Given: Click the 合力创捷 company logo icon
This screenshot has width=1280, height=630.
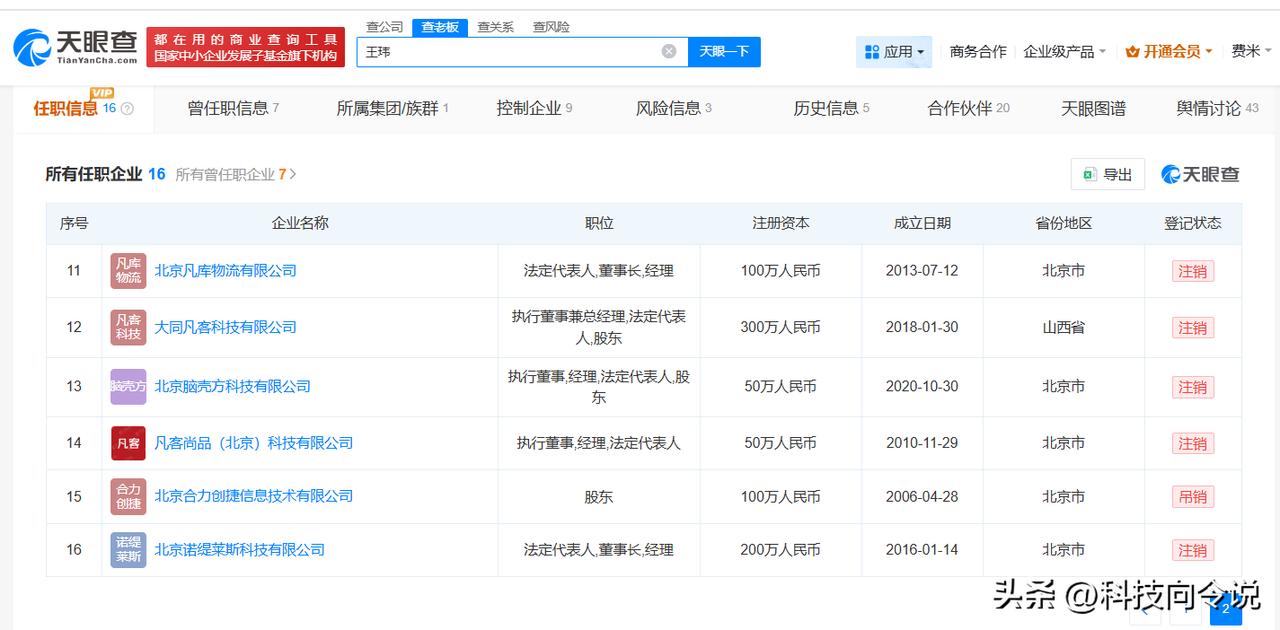Looking at the screenshot, I should pyautogui.click(x=128, y=496).
